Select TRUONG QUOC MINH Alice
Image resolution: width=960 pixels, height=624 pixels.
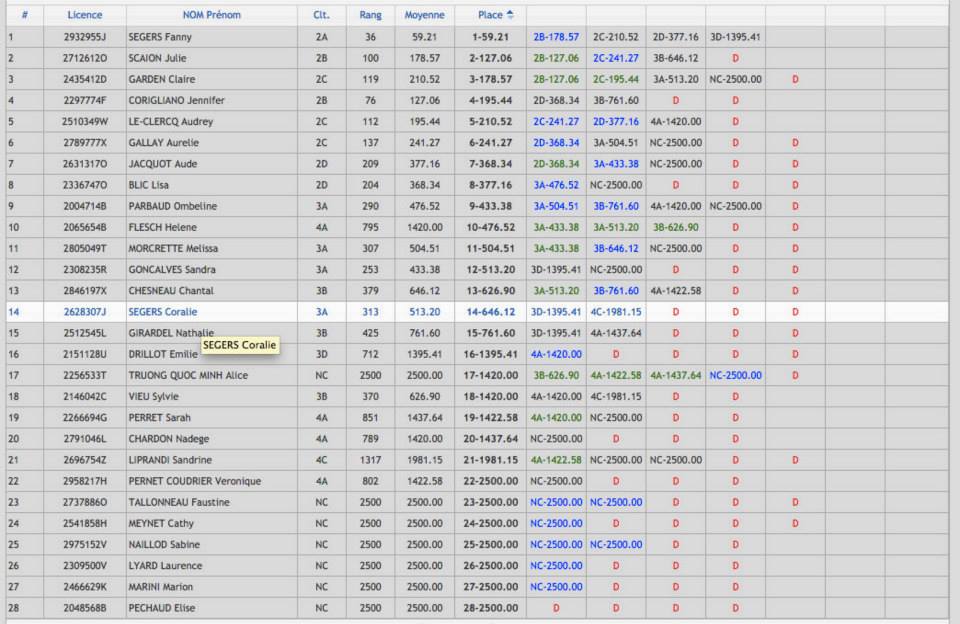coord(188,376)
